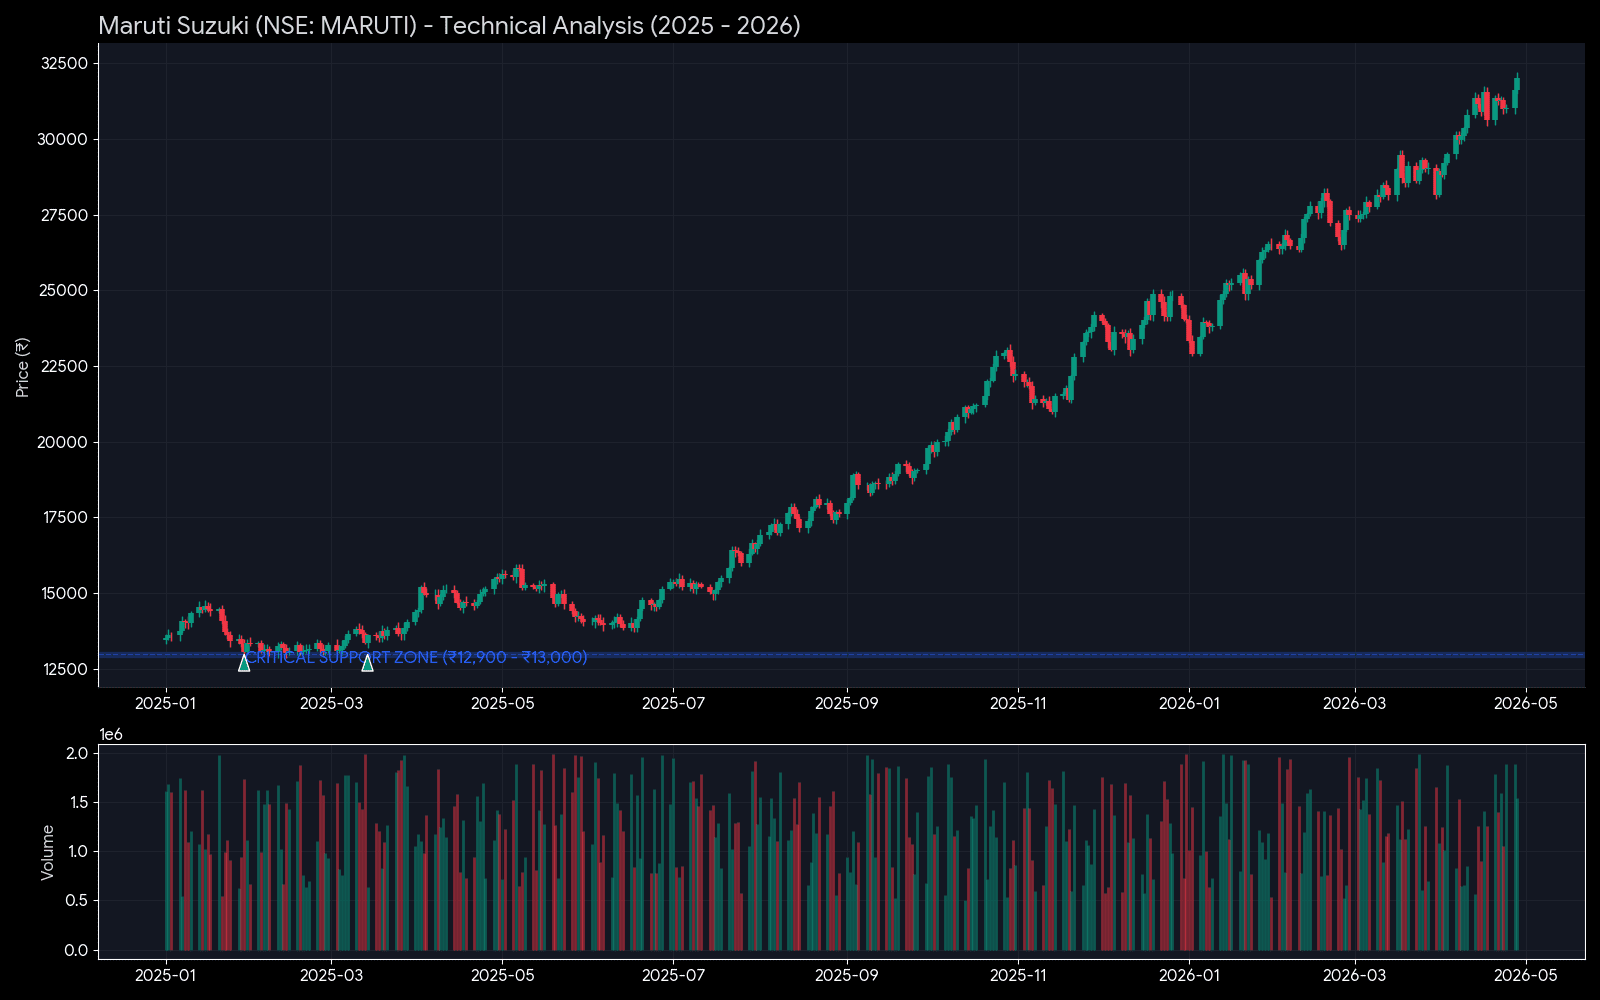Select '2026-03' on the price chart's date axis

[x=1355, y=703]
